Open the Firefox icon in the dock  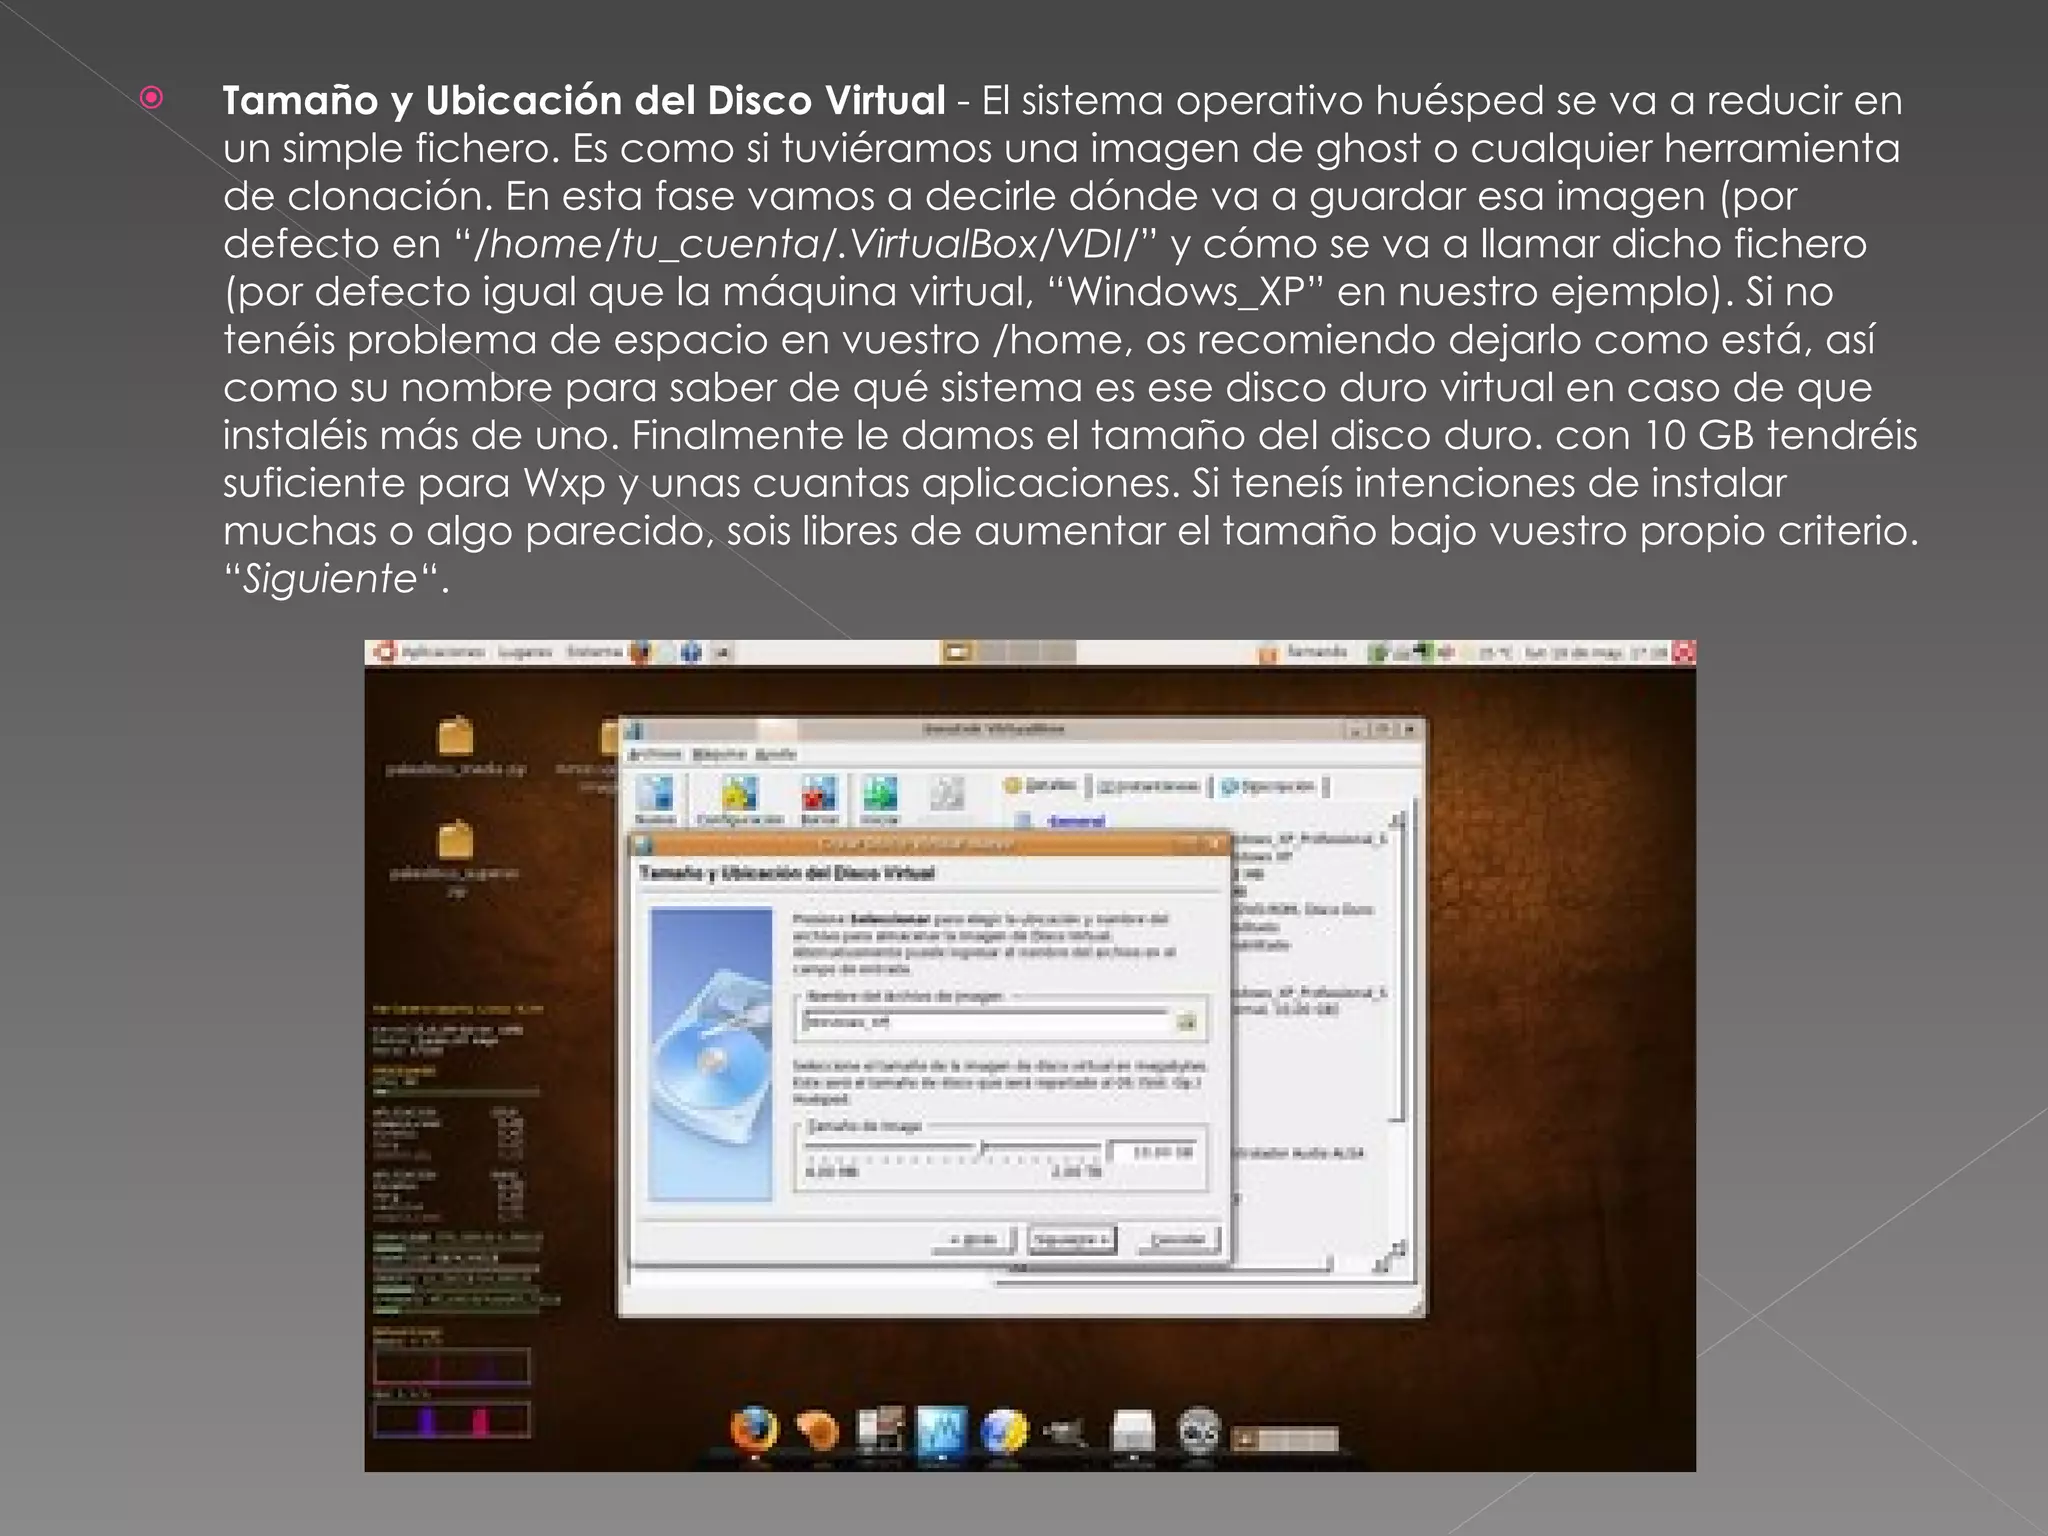pos(755,1430)
